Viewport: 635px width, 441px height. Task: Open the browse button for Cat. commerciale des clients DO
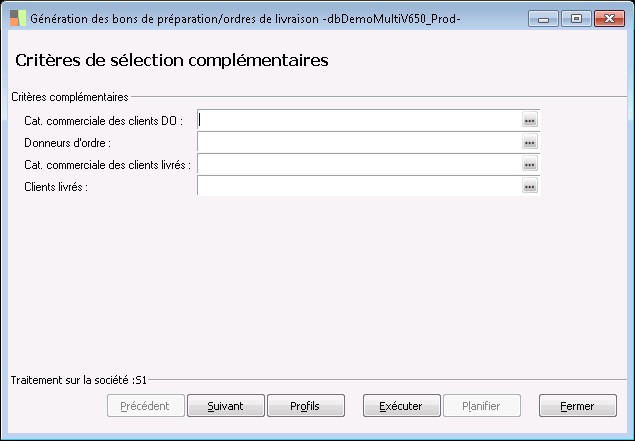[x=530, y=120]
